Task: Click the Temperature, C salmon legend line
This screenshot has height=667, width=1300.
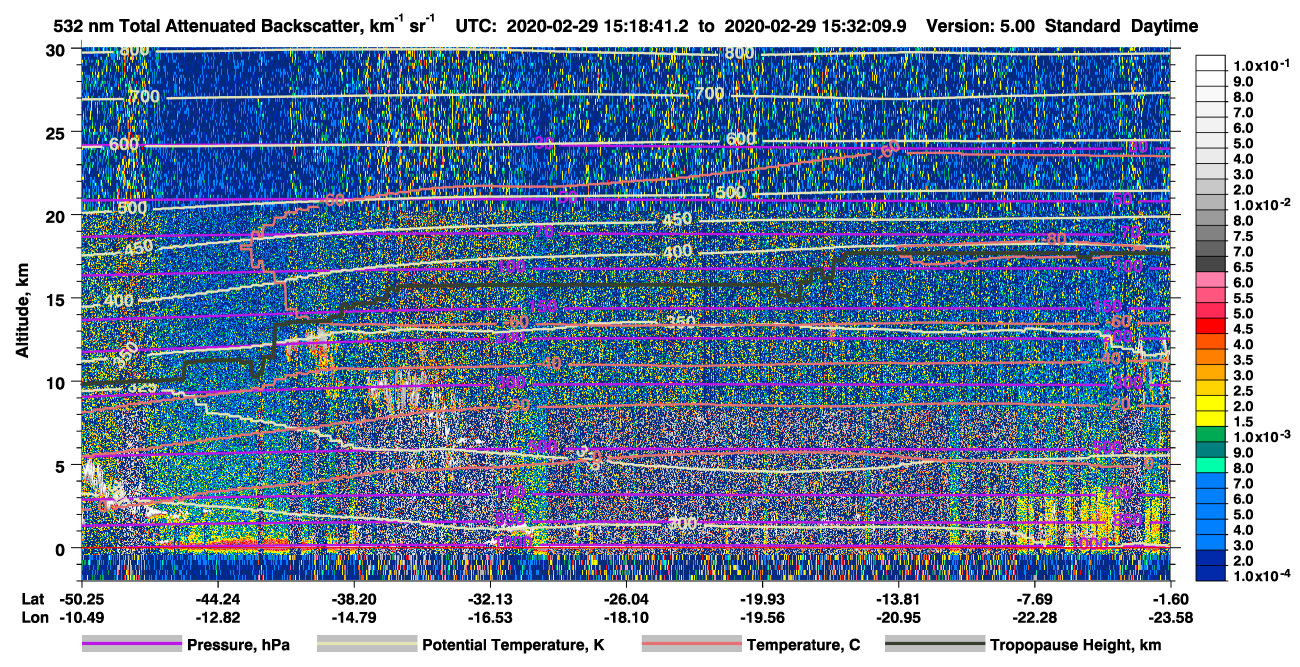Action: pos(690,645)
